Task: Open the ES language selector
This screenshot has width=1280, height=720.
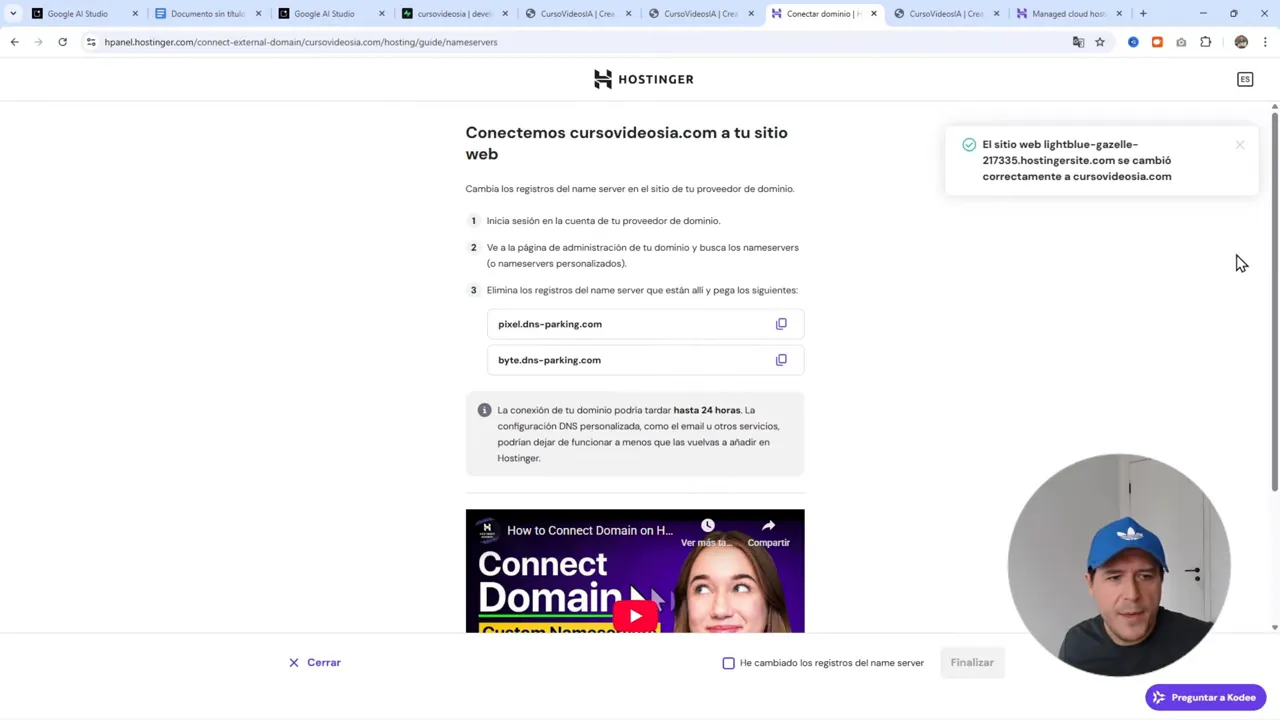Action: pyautogui.click(x=1245, y=79)
